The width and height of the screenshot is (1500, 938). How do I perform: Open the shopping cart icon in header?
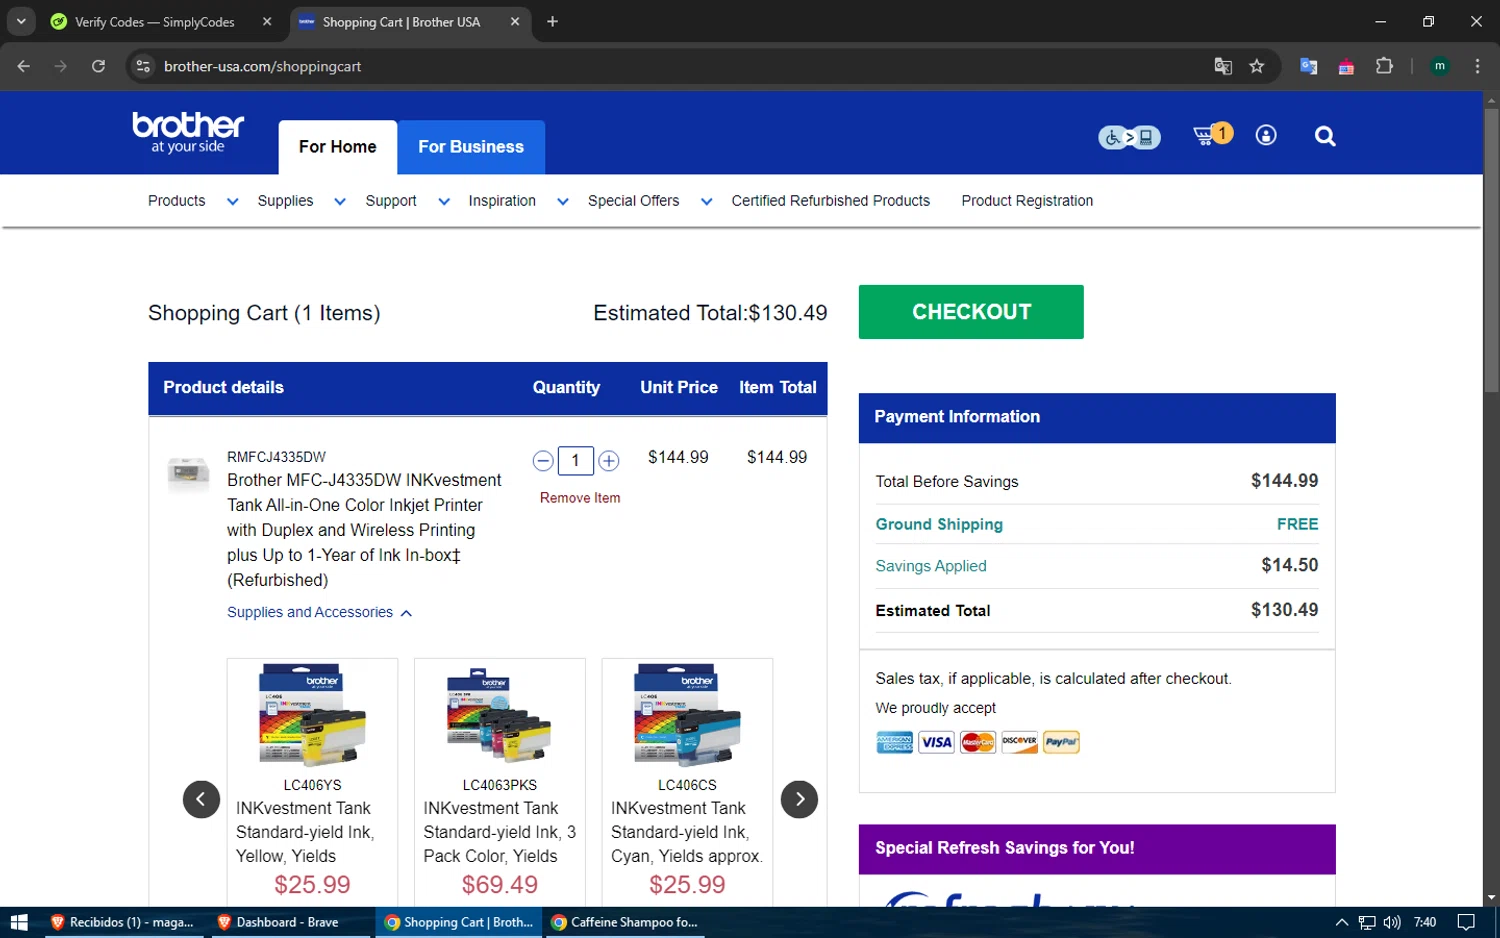click(1212, 135)
